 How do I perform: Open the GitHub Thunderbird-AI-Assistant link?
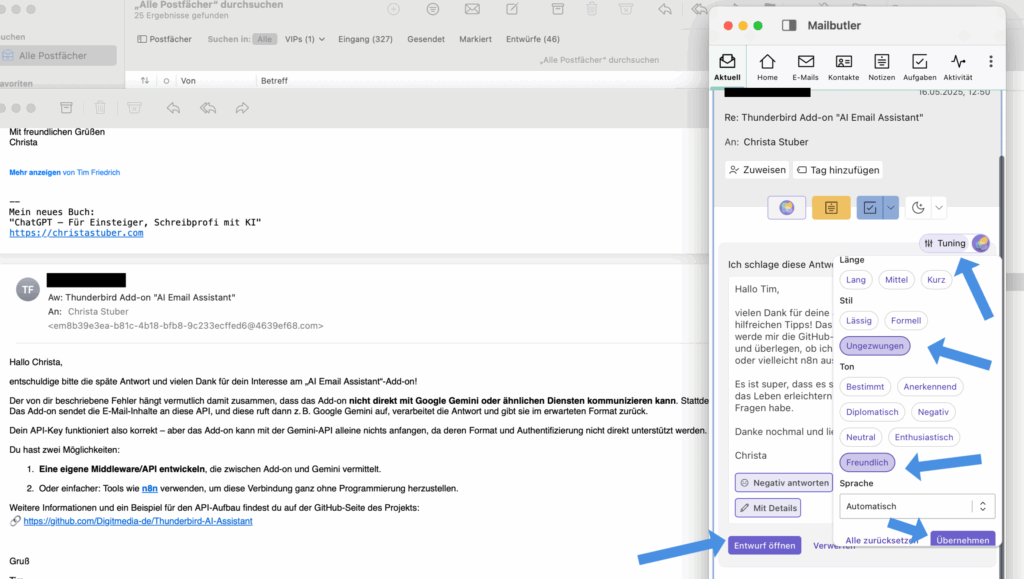pyautogui.click(x=138, y=521)
